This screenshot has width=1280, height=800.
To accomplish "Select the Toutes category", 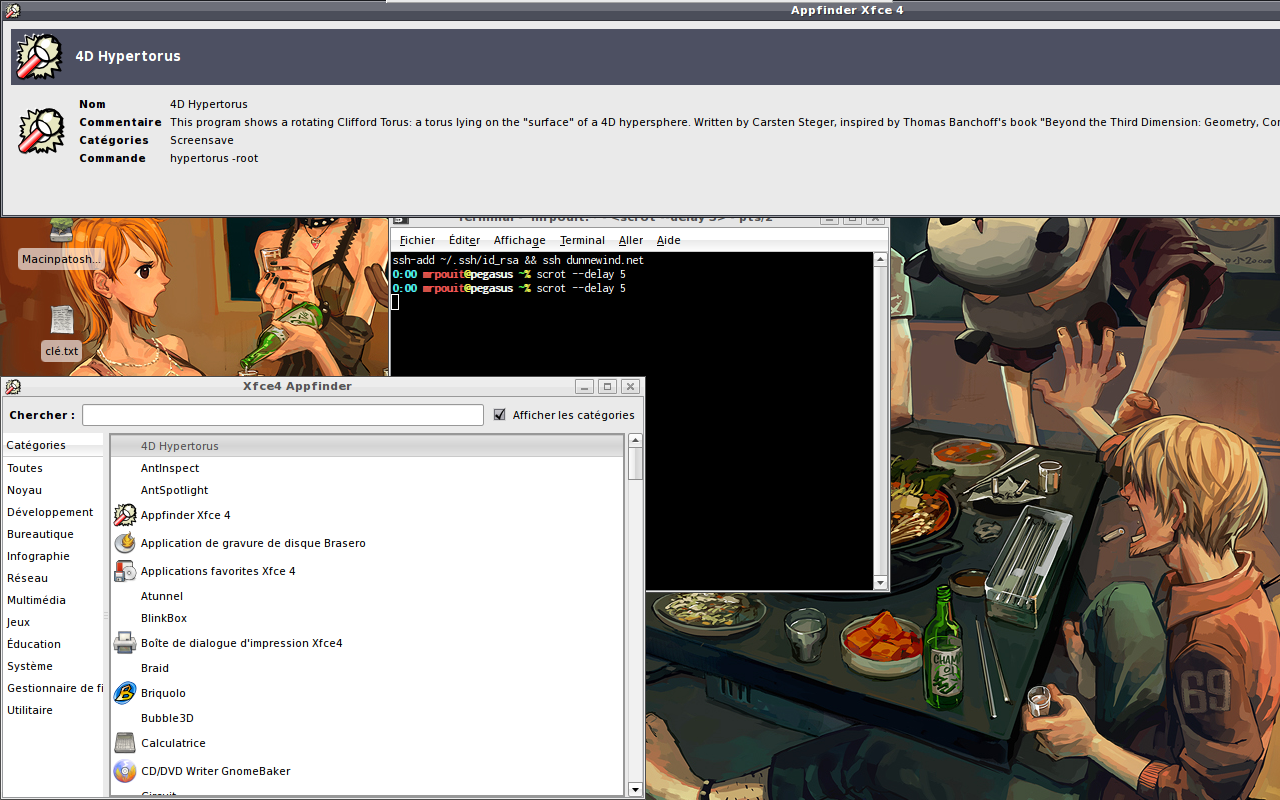I will pyautogui.click(x=25, y=468).
